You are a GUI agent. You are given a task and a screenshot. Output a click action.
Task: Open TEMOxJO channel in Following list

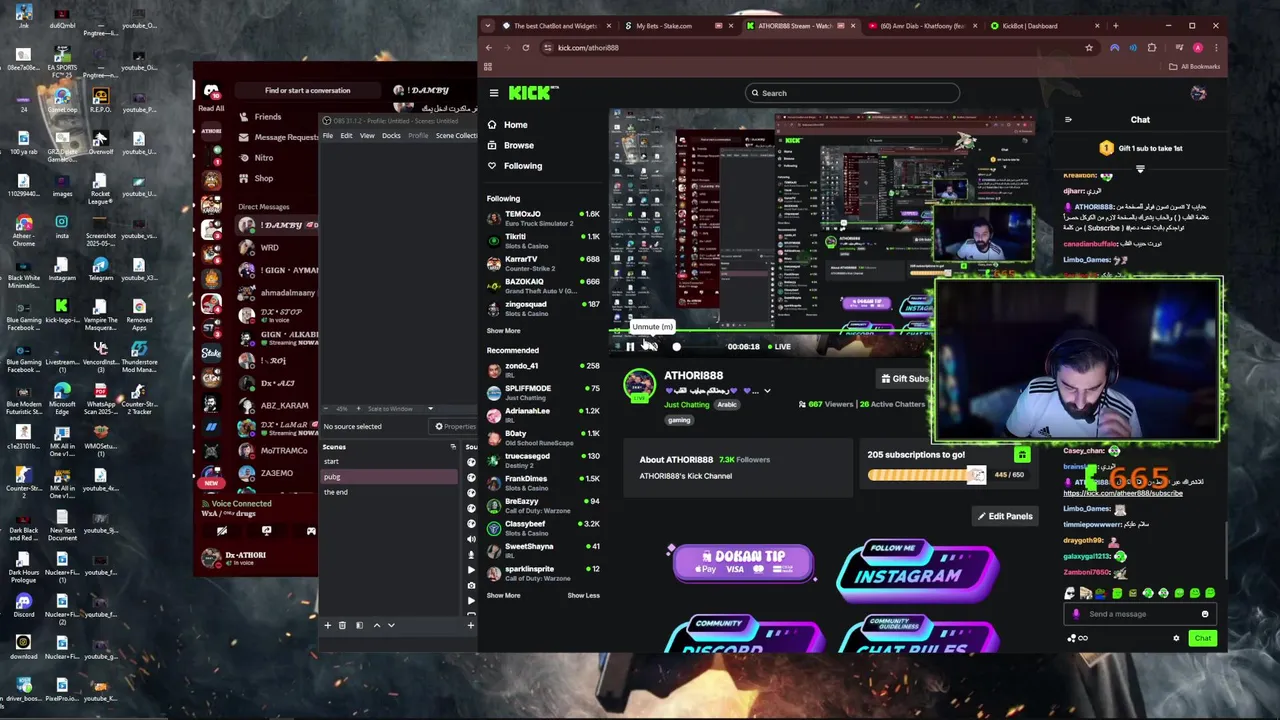point(543,218)
